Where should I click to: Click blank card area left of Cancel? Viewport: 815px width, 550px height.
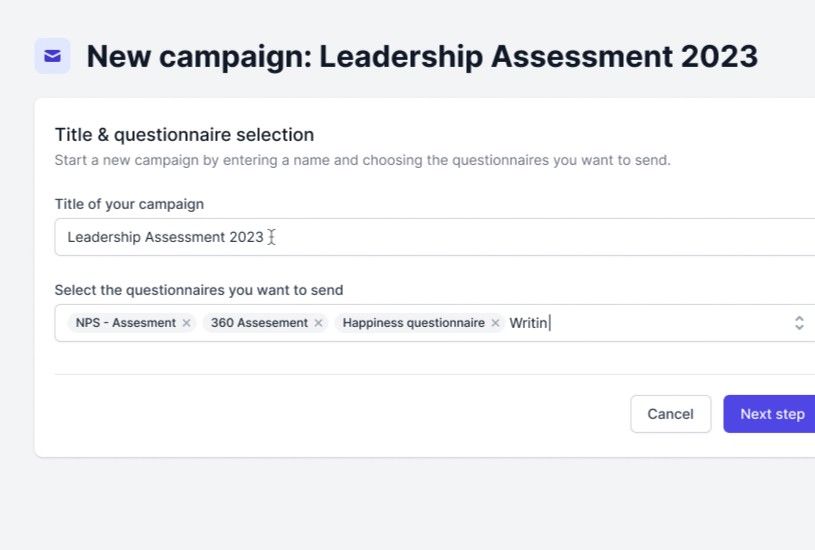tap(330, 414)
